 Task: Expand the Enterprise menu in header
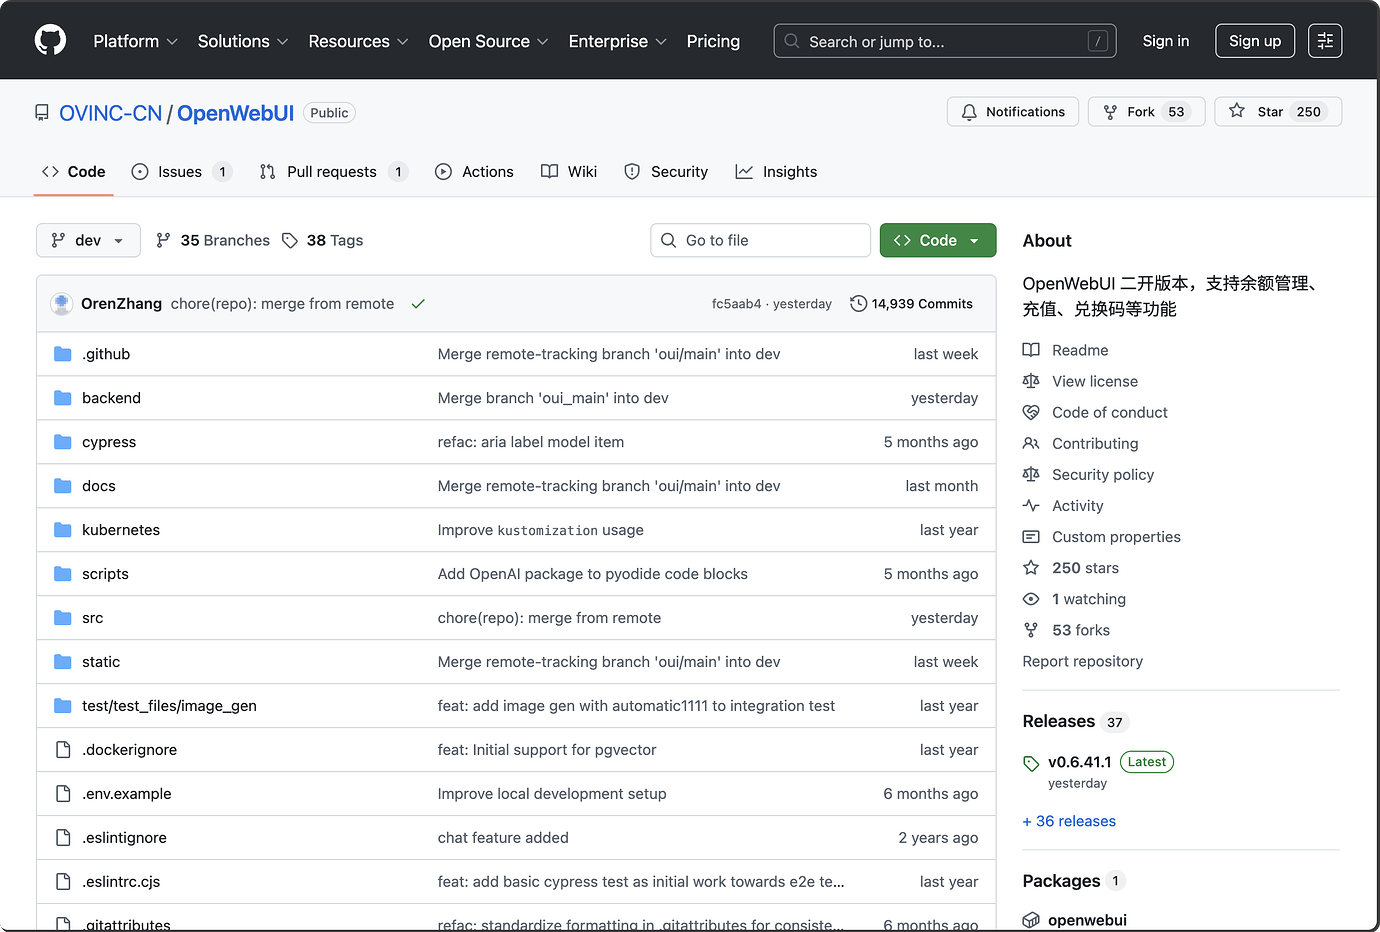click(617, 41)
